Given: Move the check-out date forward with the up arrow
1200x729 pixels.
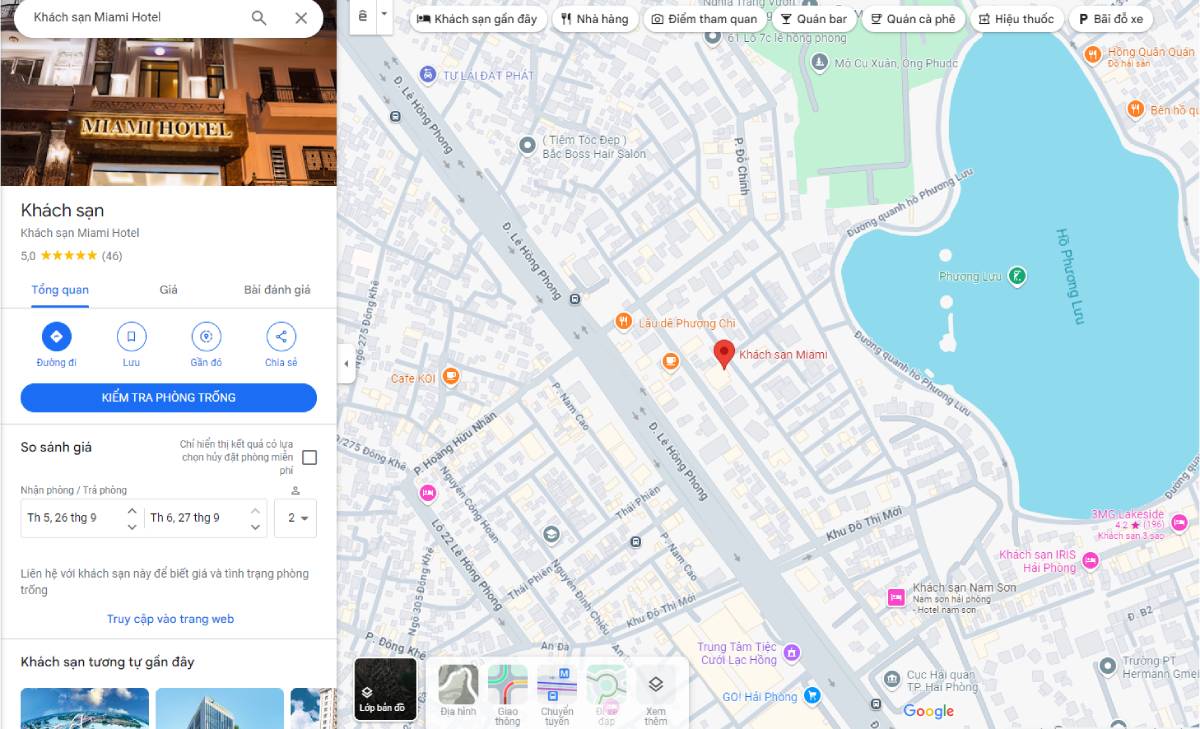Looking at the screenshot, I should [255, 511].
